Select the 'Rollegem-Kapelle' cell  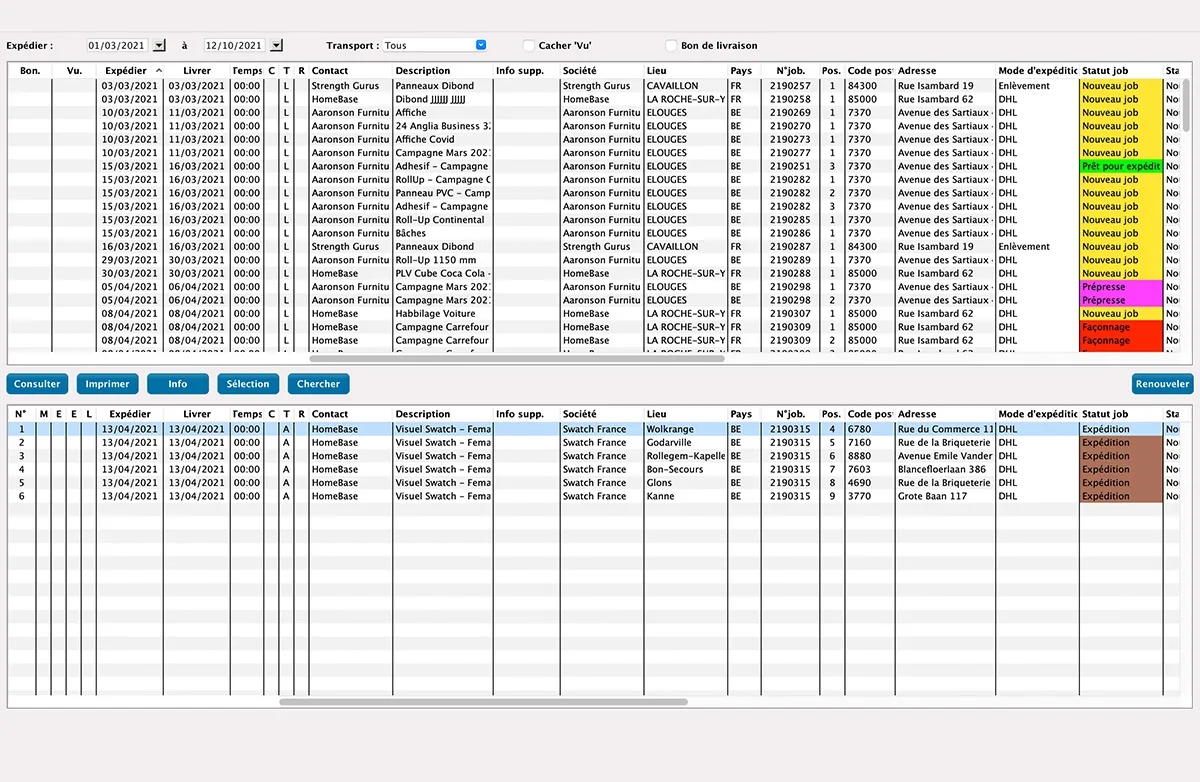pos(686,456)
